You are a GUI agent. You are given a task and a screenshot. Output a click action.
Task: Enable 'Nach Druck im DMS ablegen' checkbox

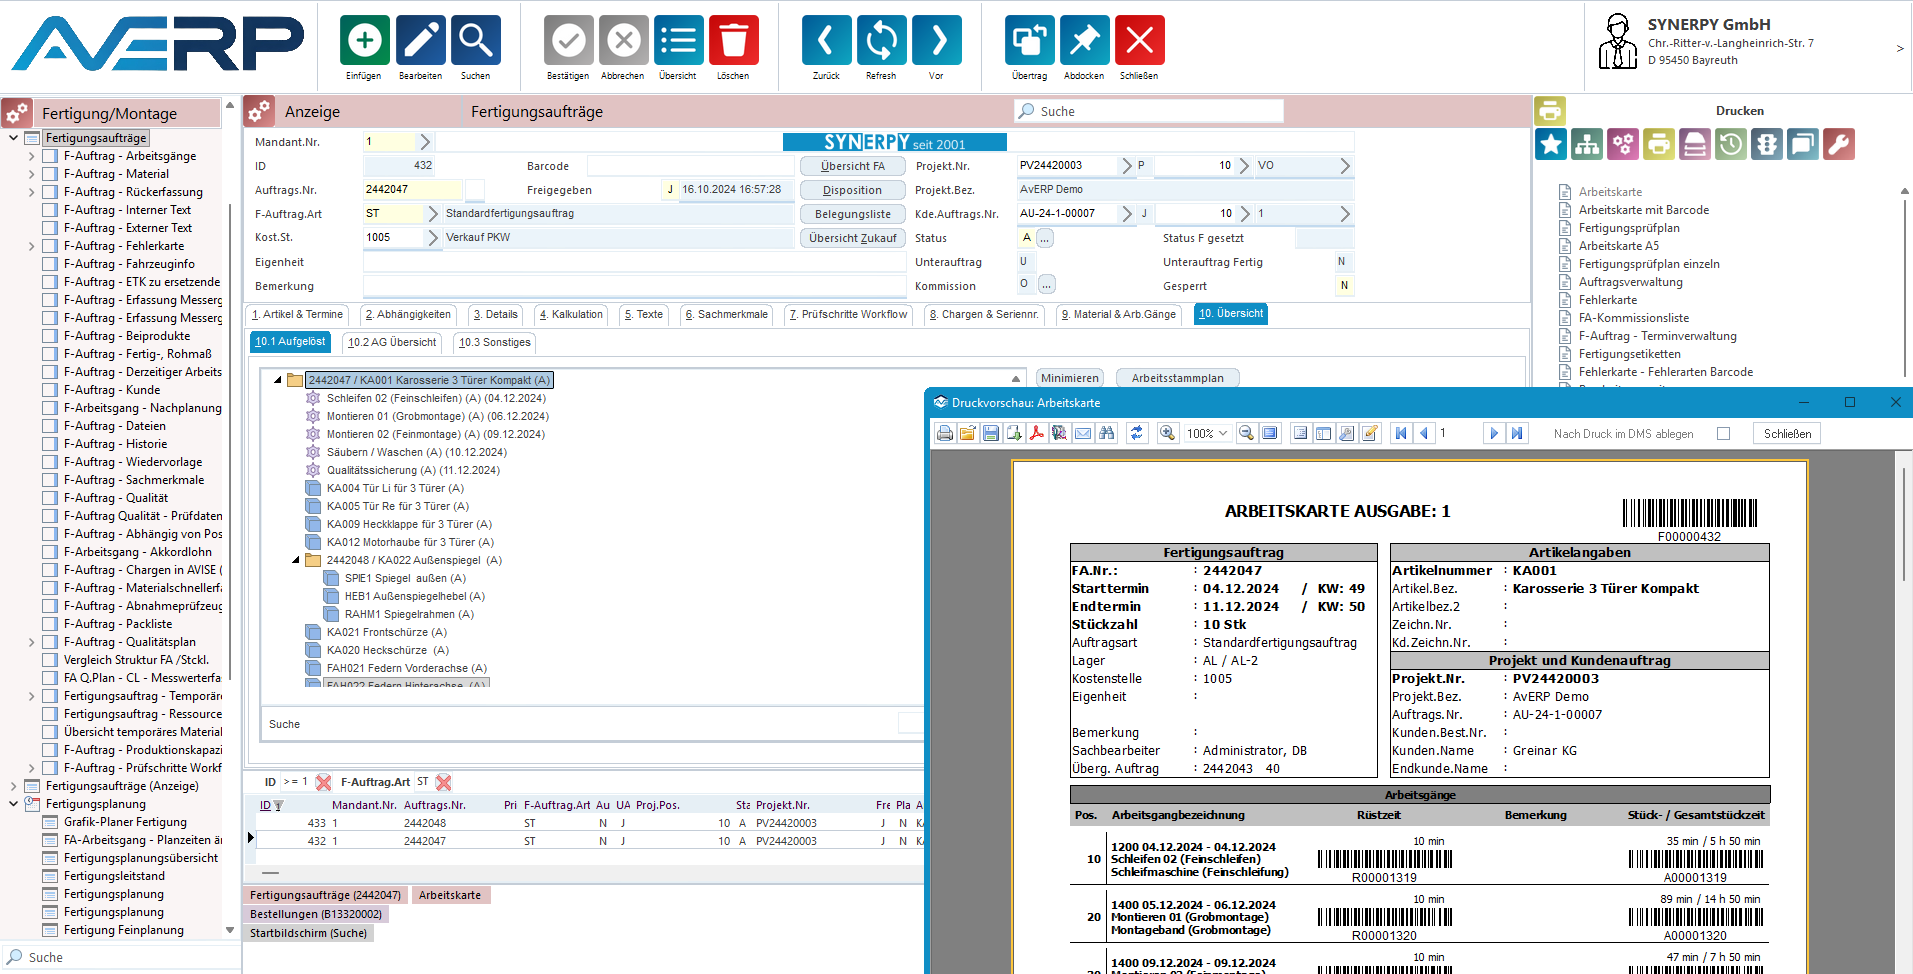coord(1723,434)
